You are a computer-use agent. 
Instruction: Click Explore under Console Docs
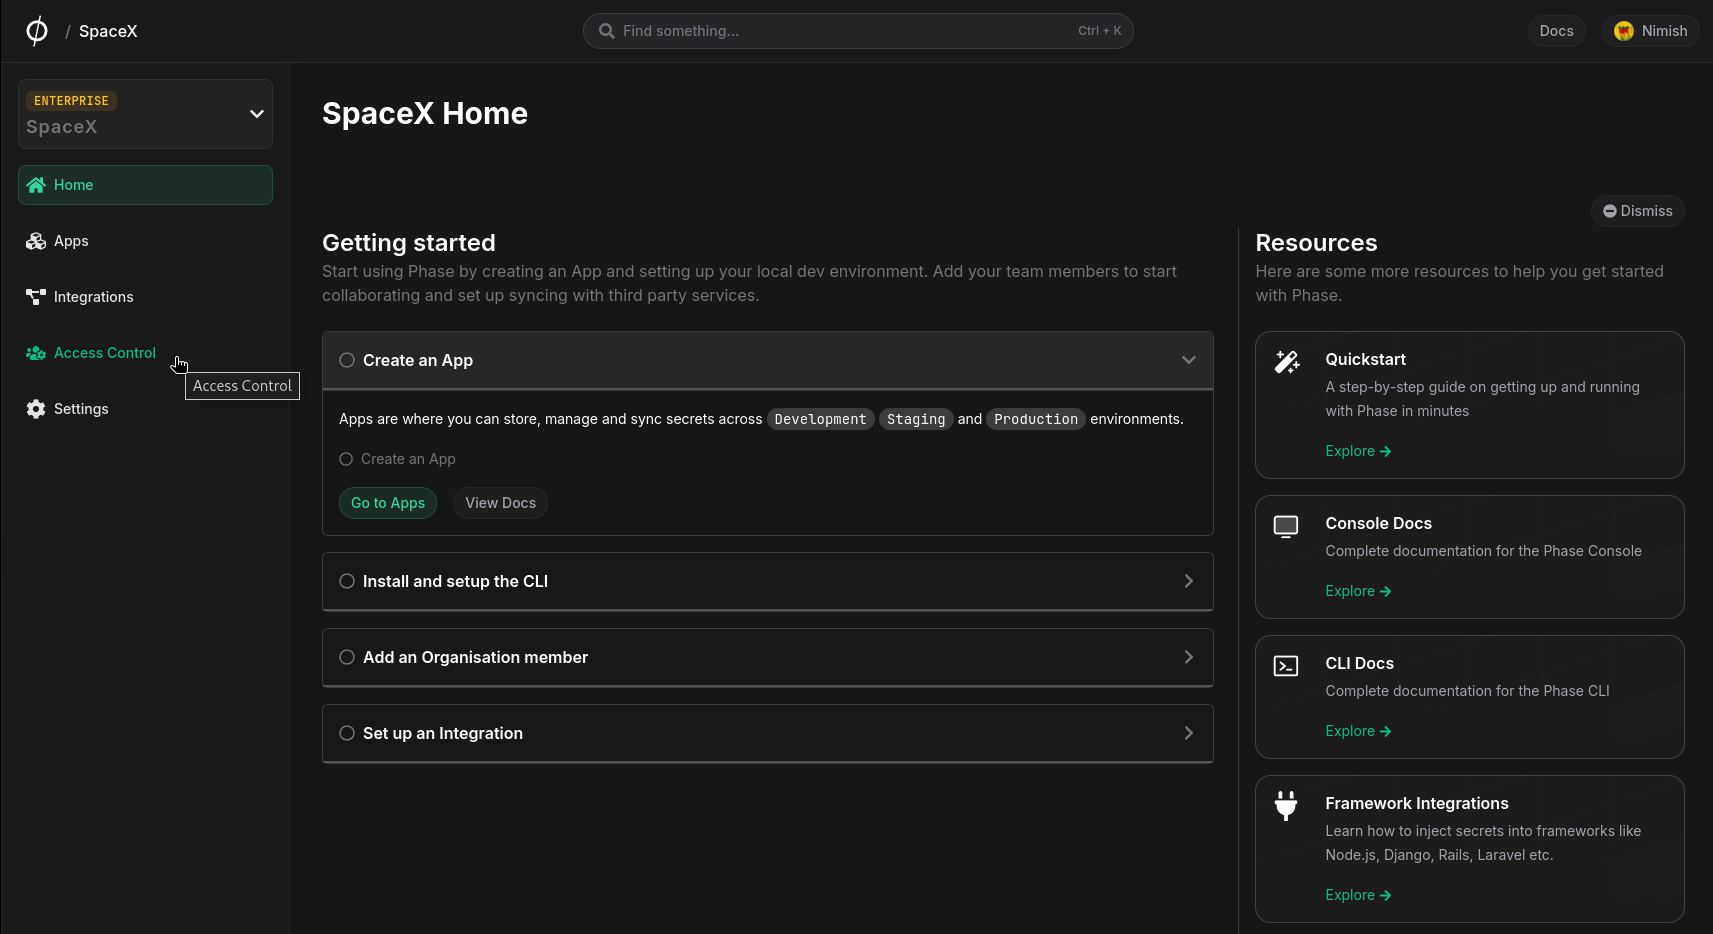pyautogui.click(x=1358, y=591)
